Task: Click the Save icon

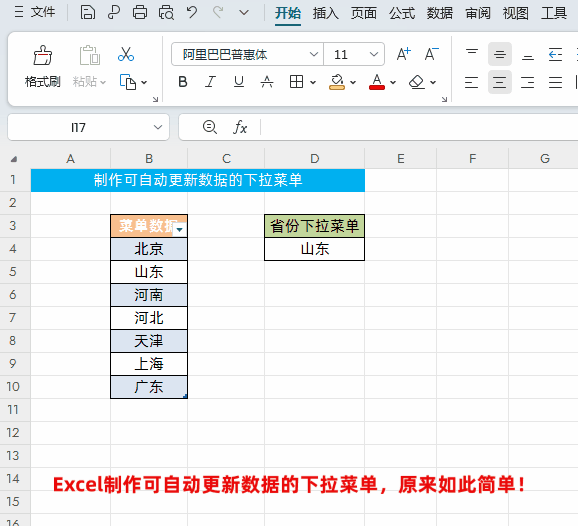Action: click(88, 12)
